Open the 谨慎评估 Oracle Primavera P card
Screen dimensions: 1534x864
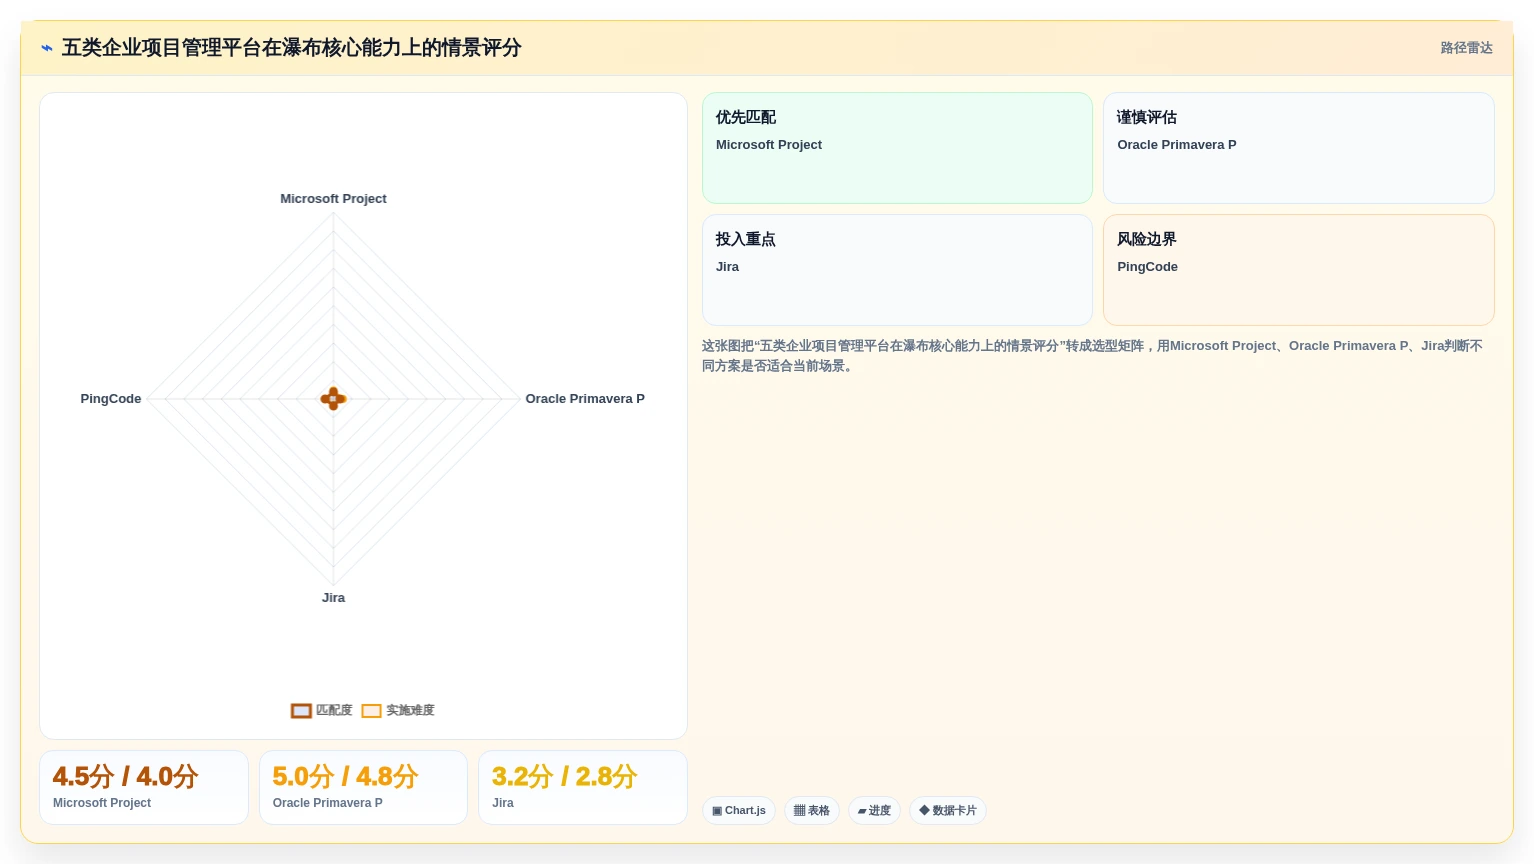coord(1298,148)
